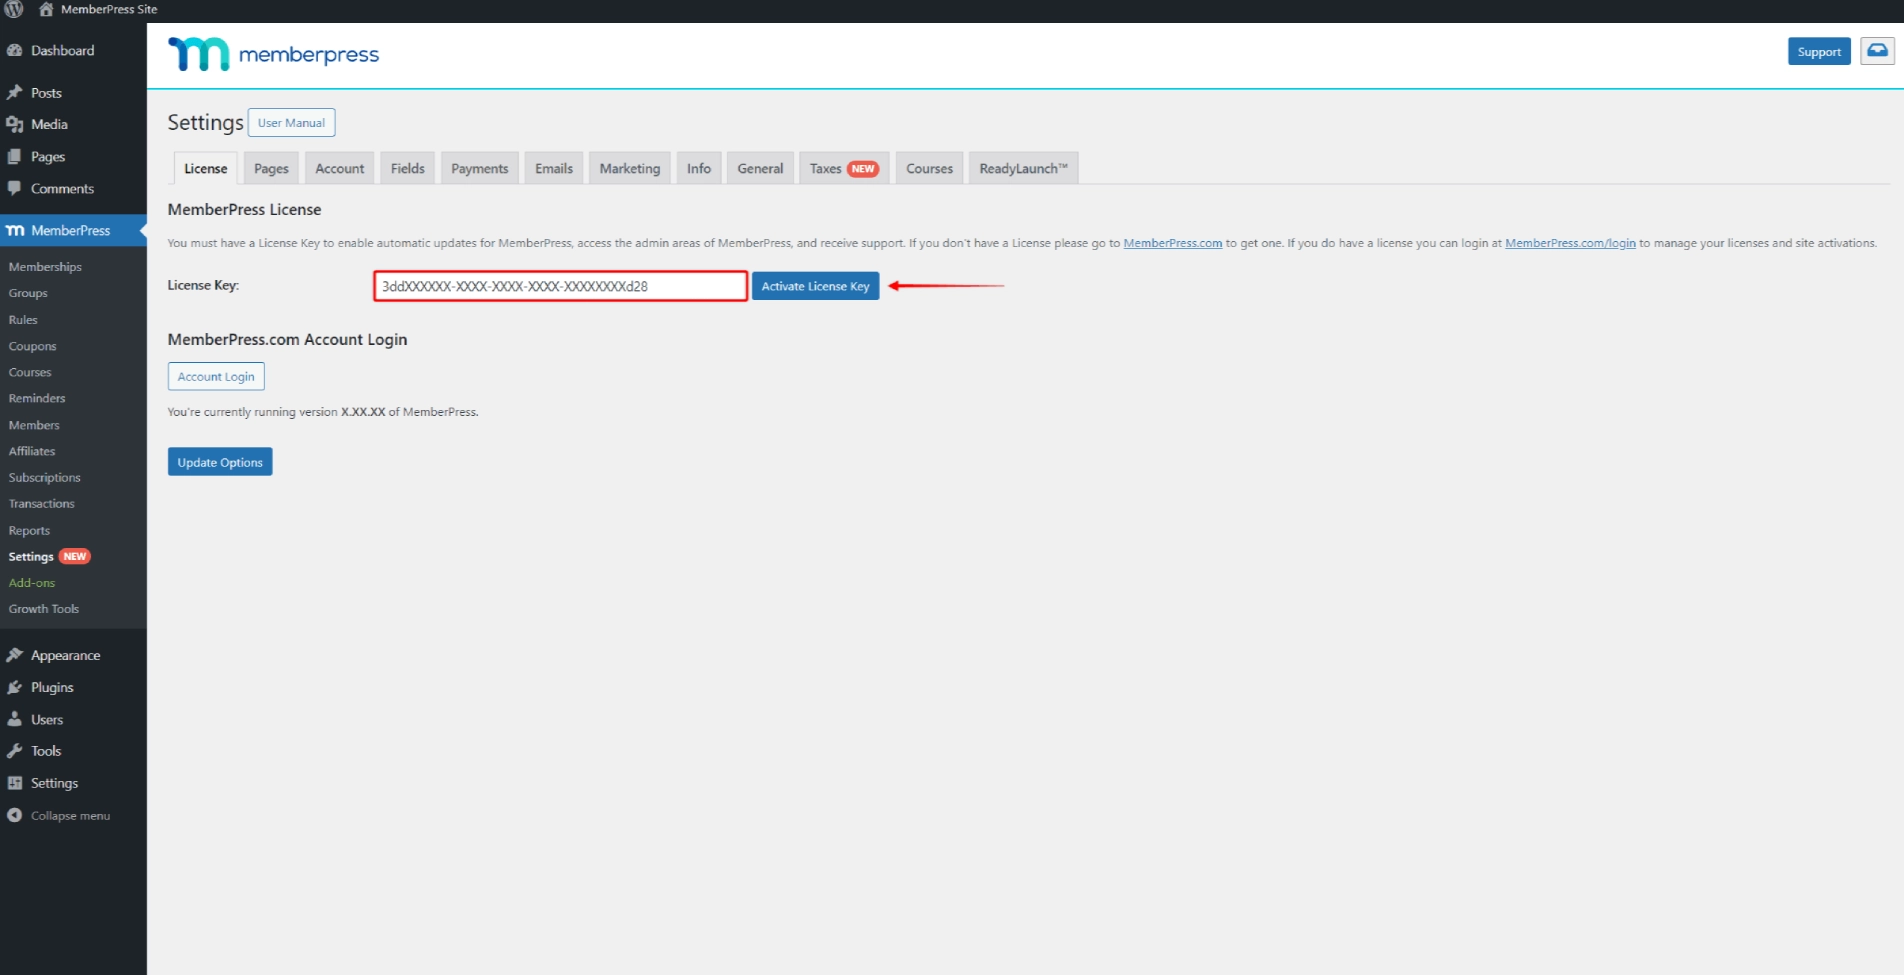Viewport: 1904px width, 975px height.
Task: Click MemberPress Site in the admin bar
Action: pos(109,9)
